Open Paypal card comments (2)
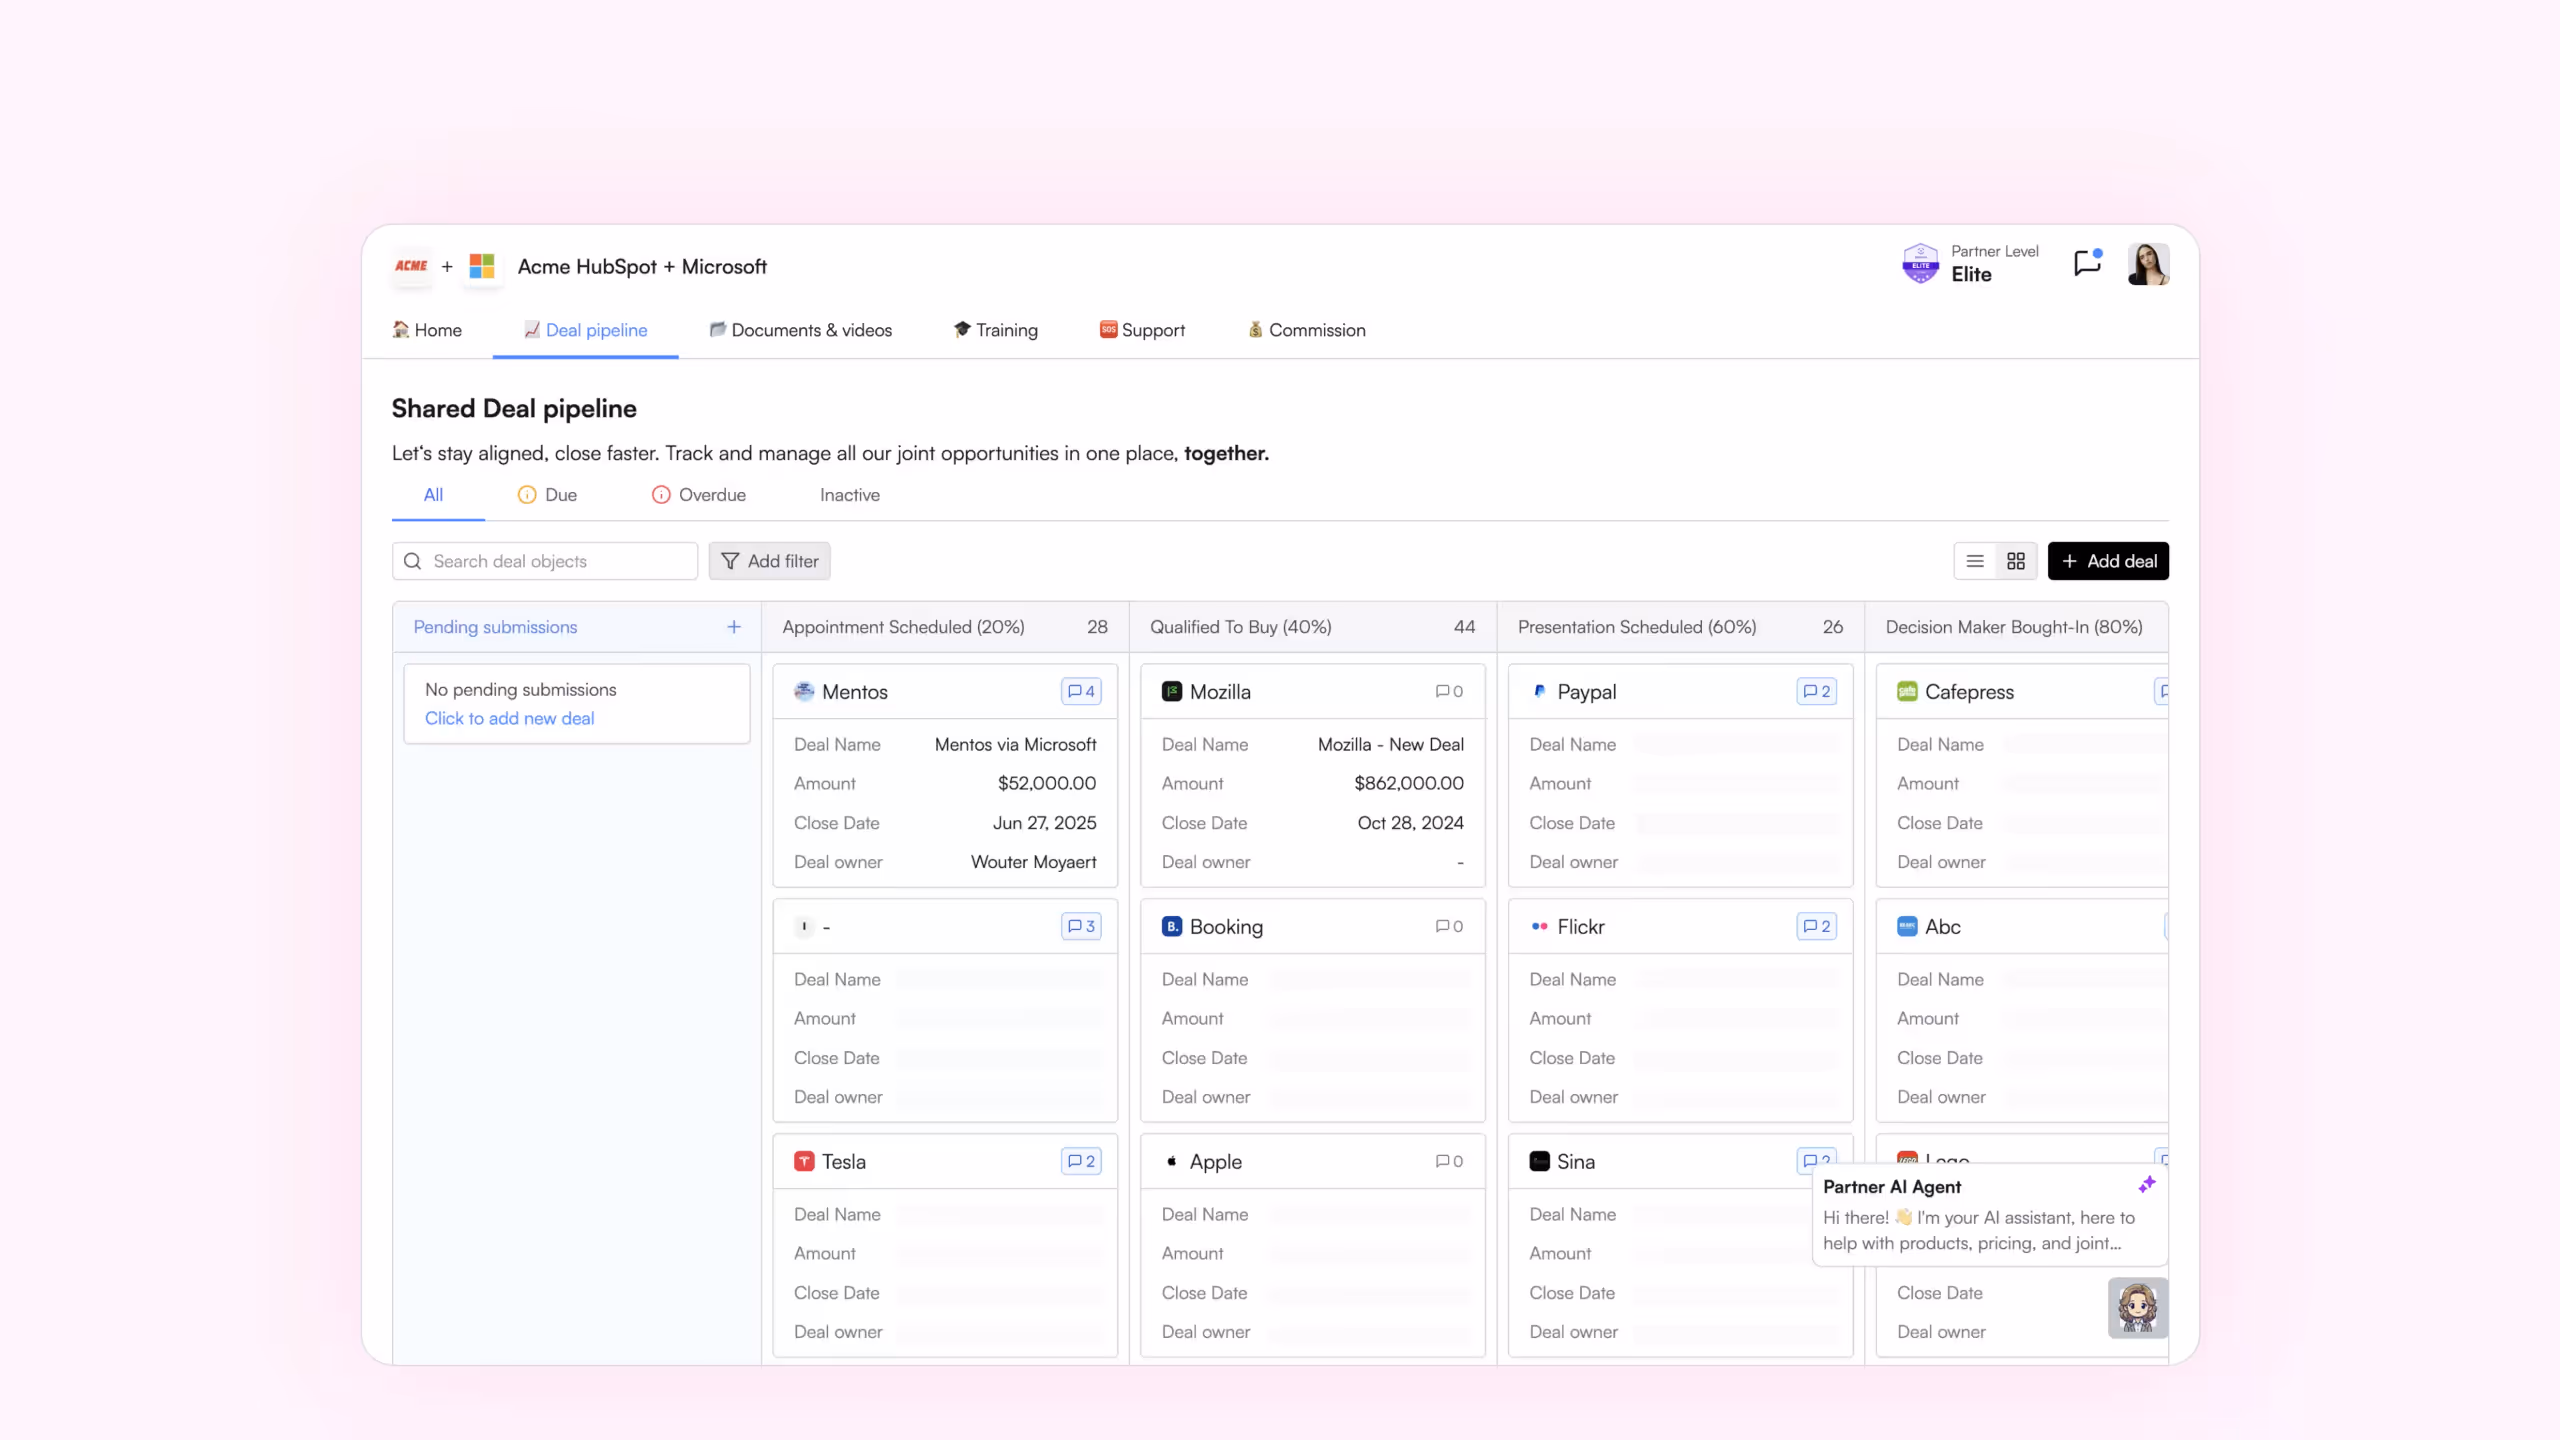Image resolution: width=2560 pixels, height=1440 pixels. point(1817,691)
